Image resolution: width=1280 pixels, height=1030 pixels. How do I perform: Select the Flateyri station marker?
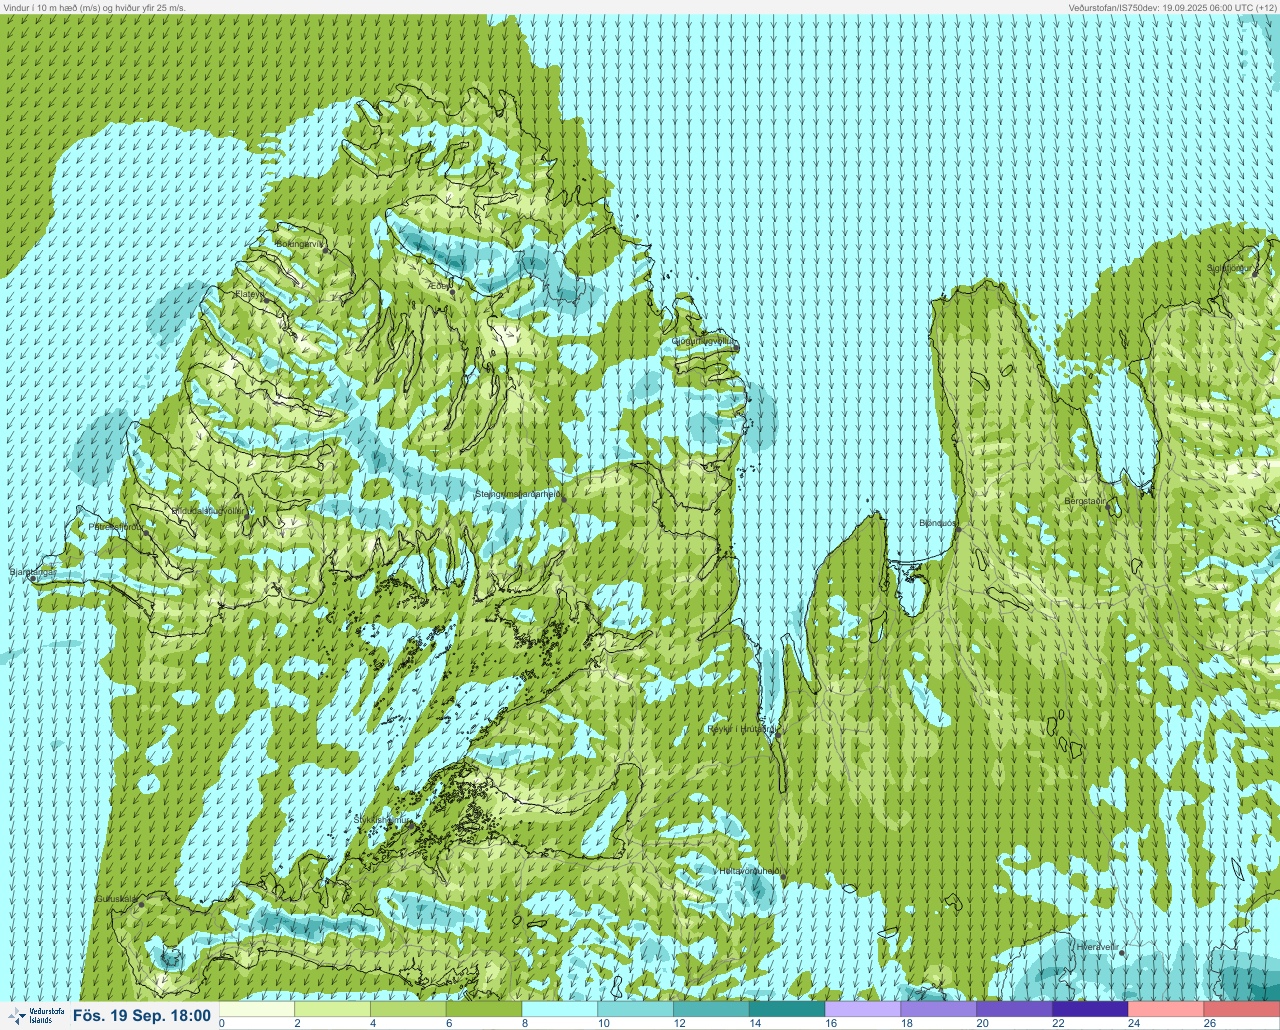[266, 300]
